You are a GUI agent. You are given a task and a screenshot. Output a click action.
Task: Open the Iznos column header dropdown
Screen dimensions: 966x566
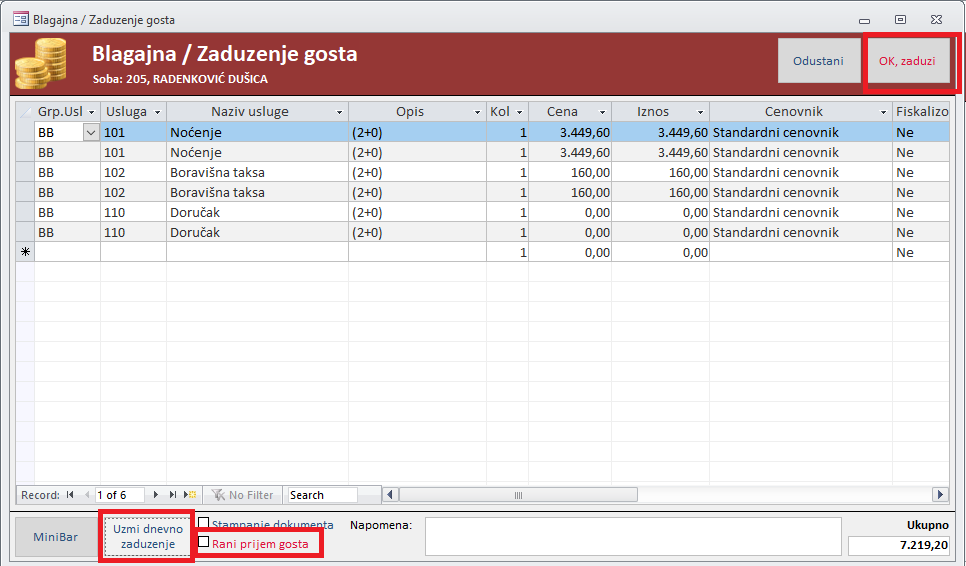[x=700, y=112]
